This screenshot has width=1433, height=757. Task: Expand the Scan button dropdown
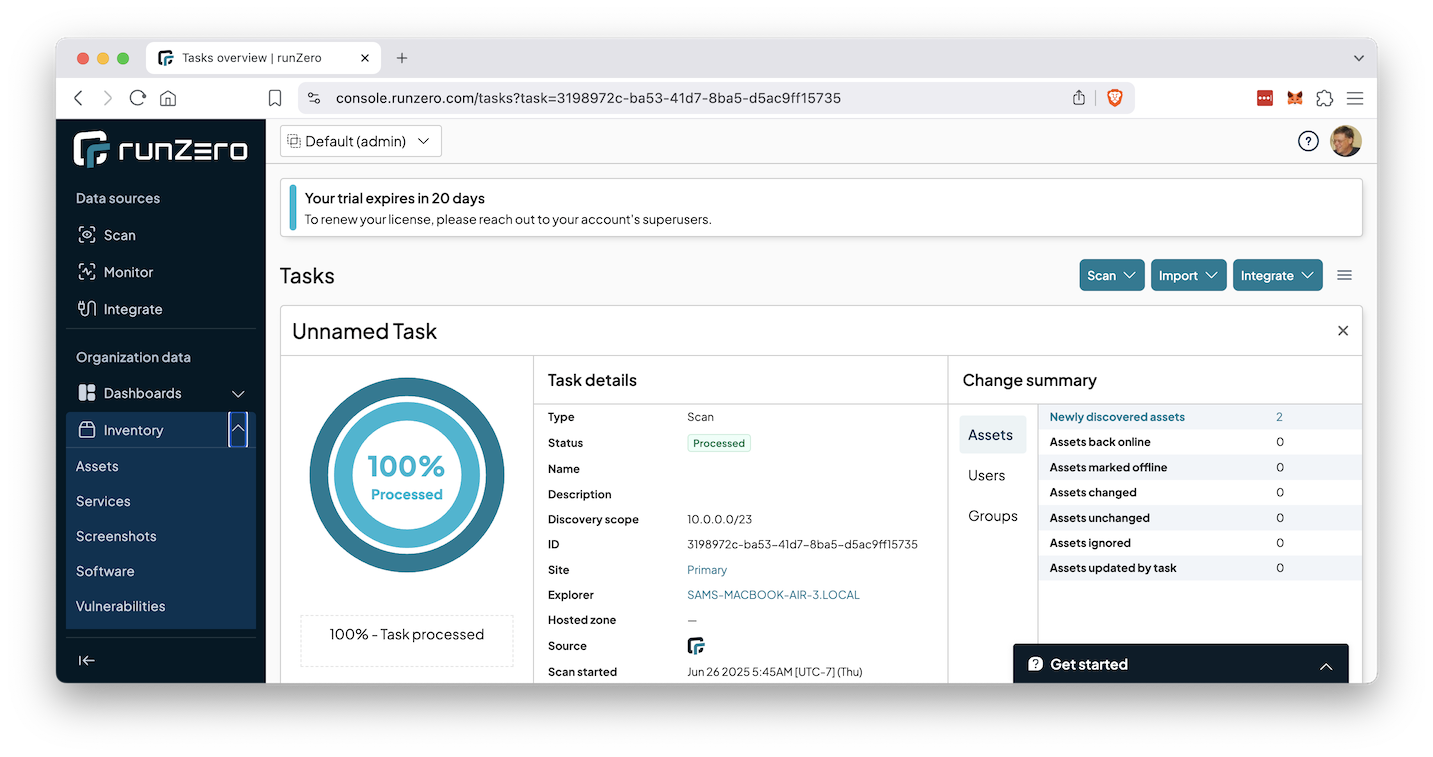(x=1111, y=275)
